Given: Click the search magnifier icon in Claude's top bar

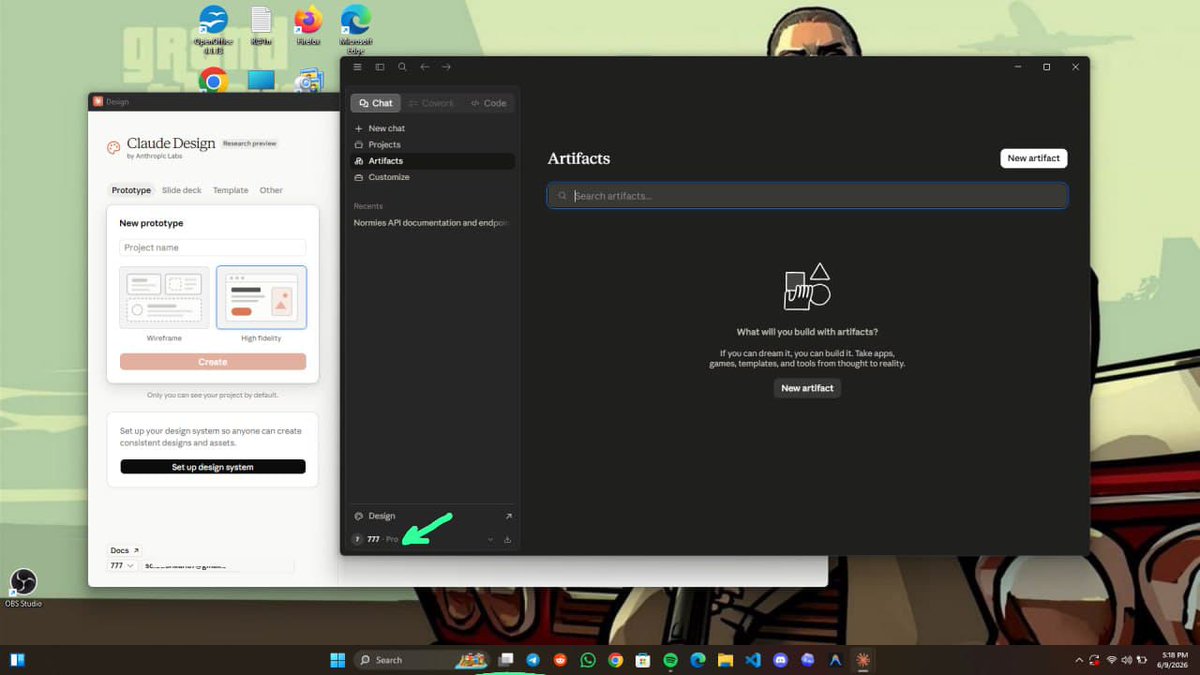Looking at the screenshot, I should tap(402, 67).
